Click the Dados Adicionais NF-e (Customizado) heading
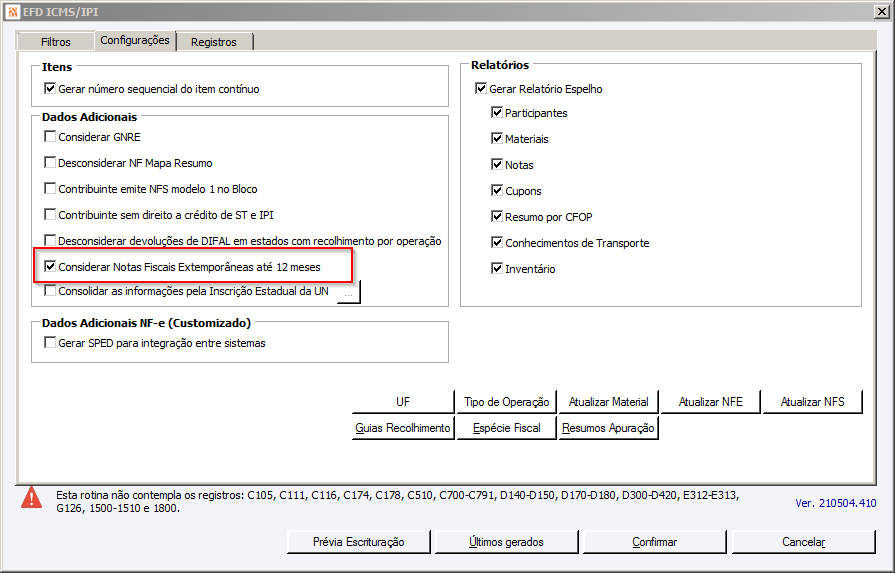 (146, 323)
